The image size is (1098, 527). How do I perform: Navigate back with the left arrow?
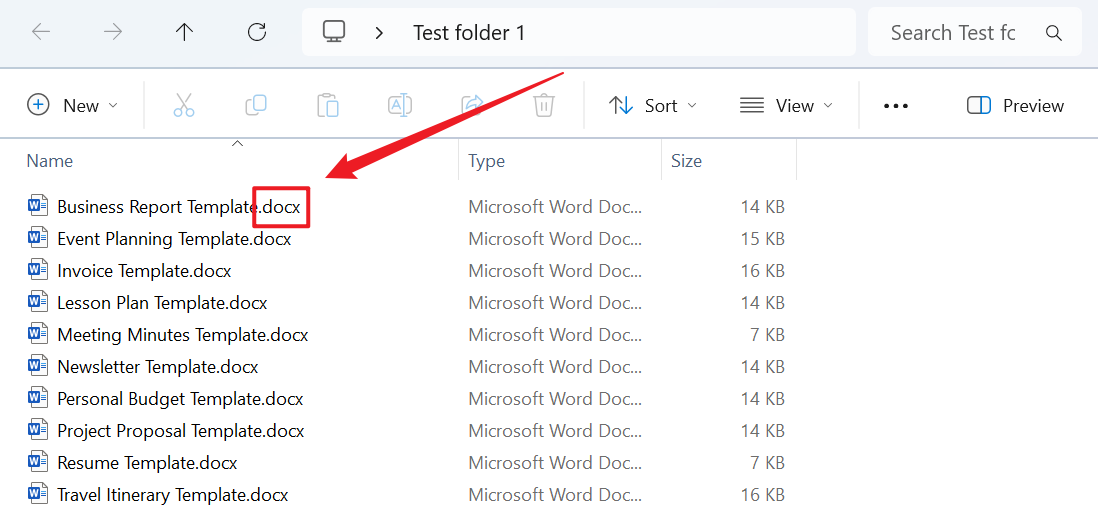coord(41,32)
